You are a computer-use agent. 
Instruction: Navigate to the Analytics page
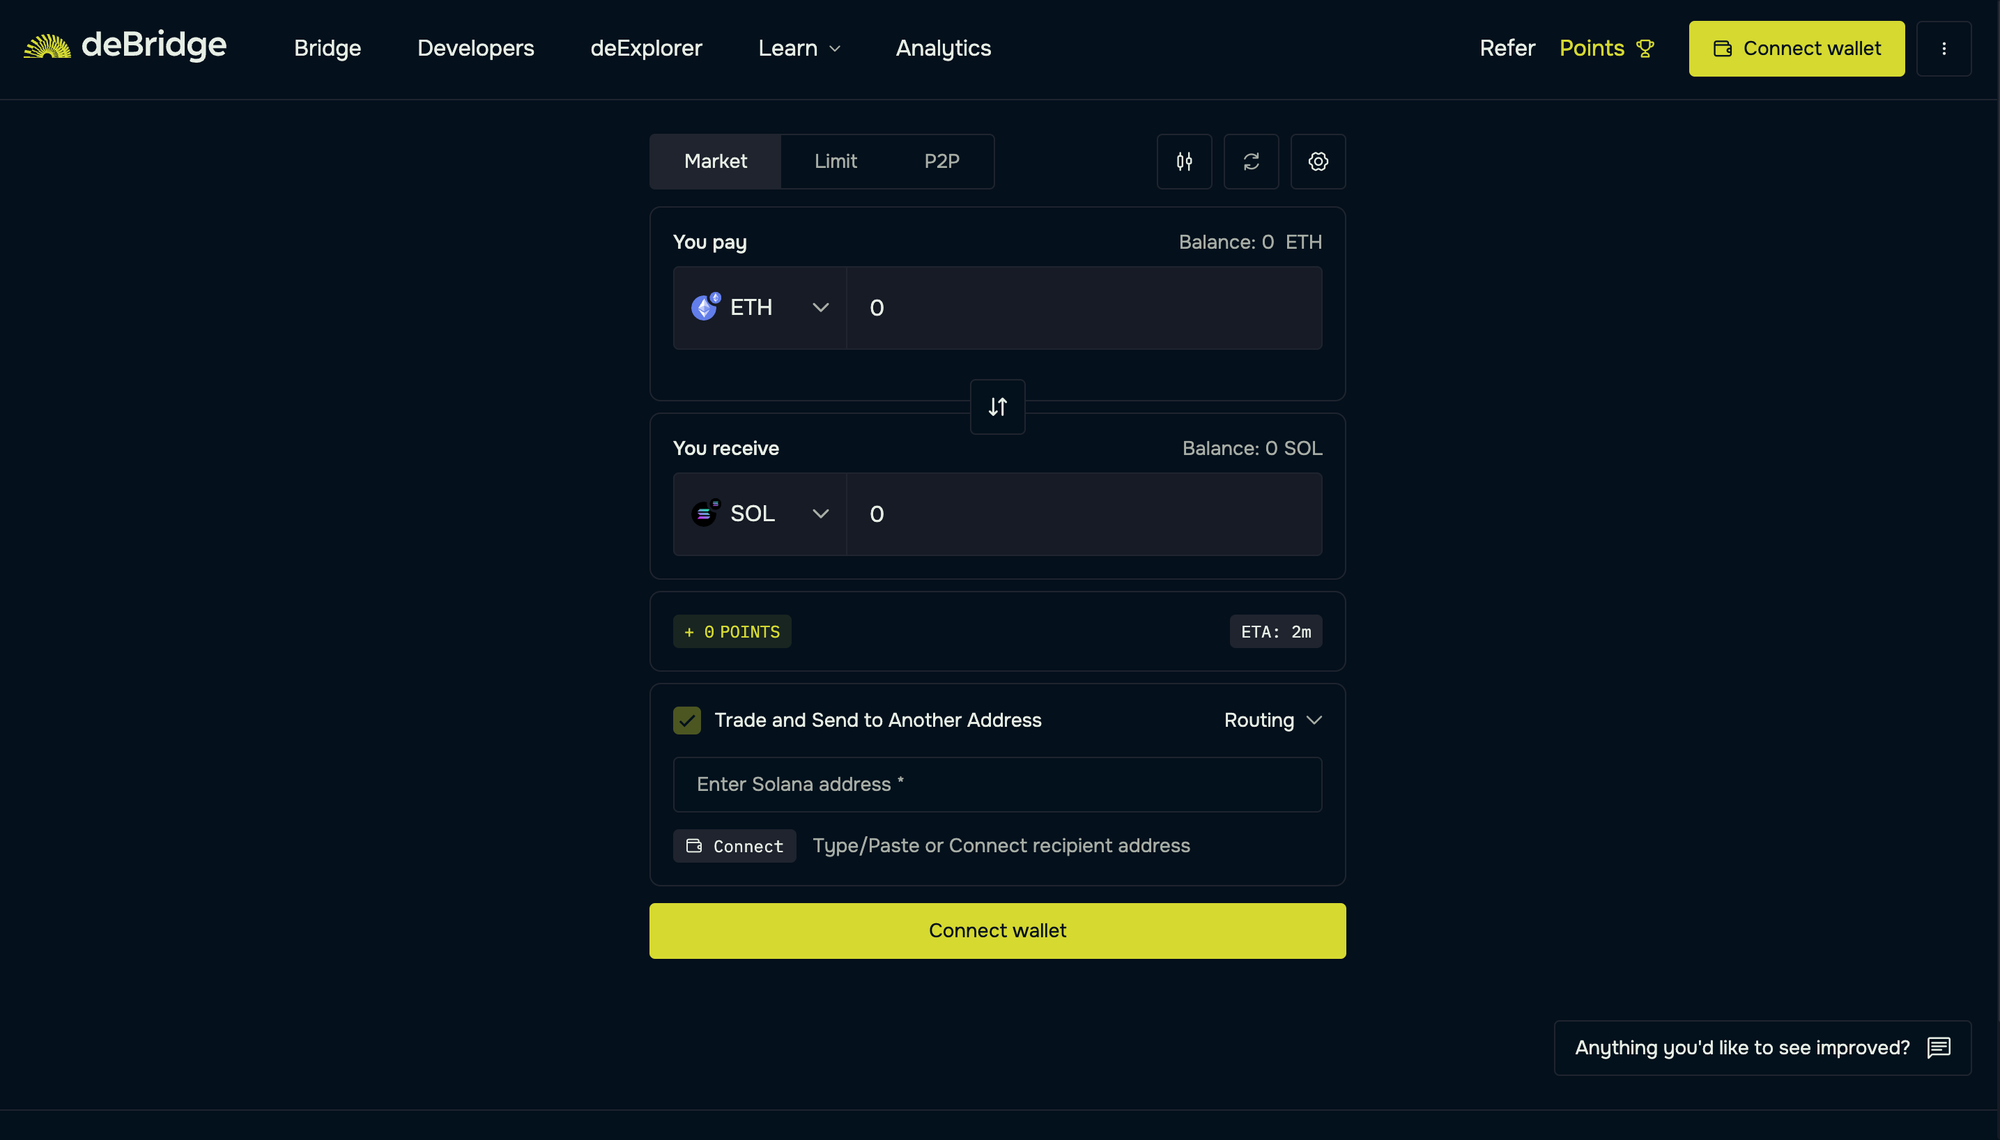pyautogui.click(x=942, y=48)
